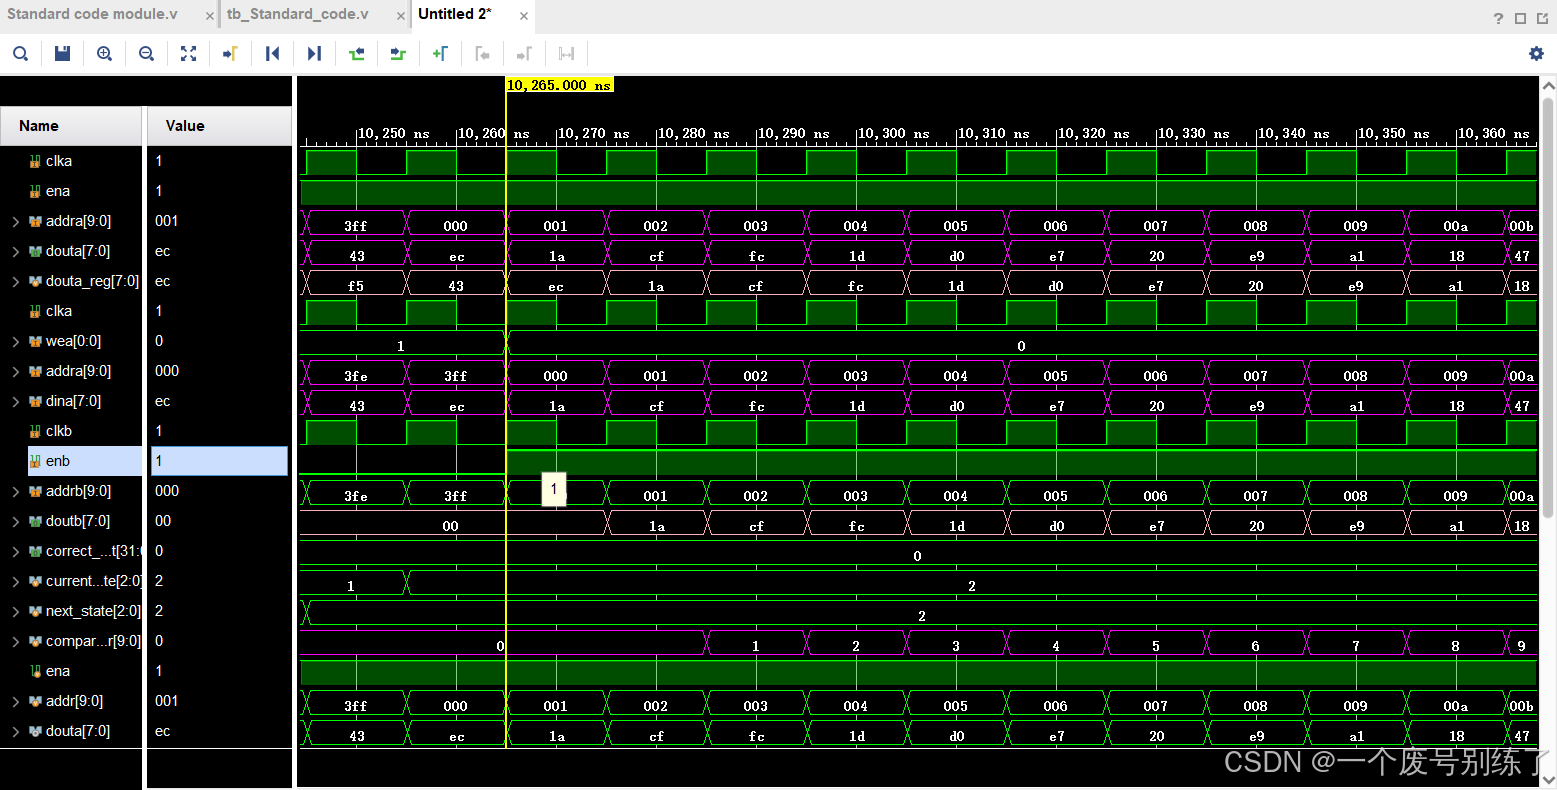Zoom out of the waveform

coord(146,54)
